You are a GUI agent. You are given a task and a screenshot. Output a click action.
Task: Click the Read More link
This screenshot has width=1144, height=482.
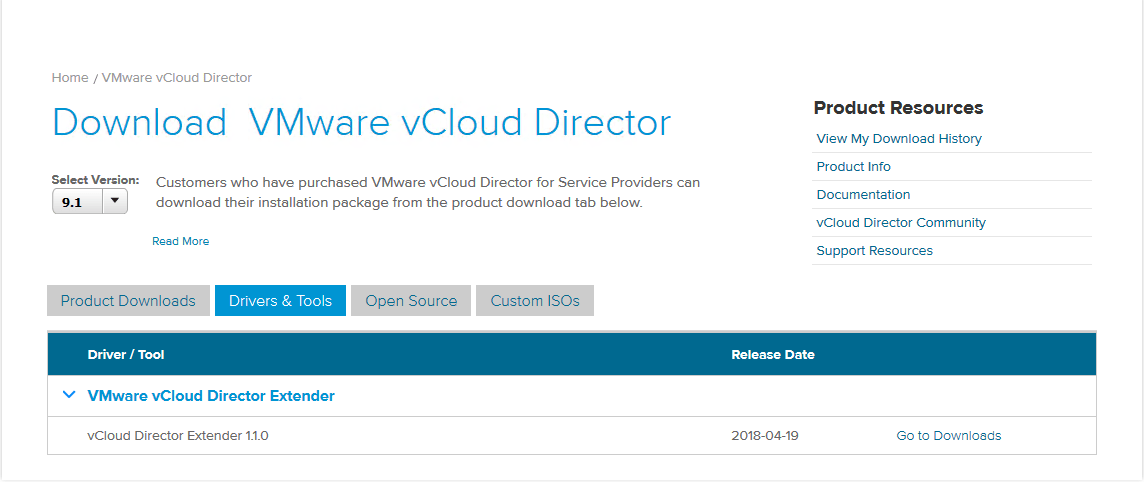[180, 241]
